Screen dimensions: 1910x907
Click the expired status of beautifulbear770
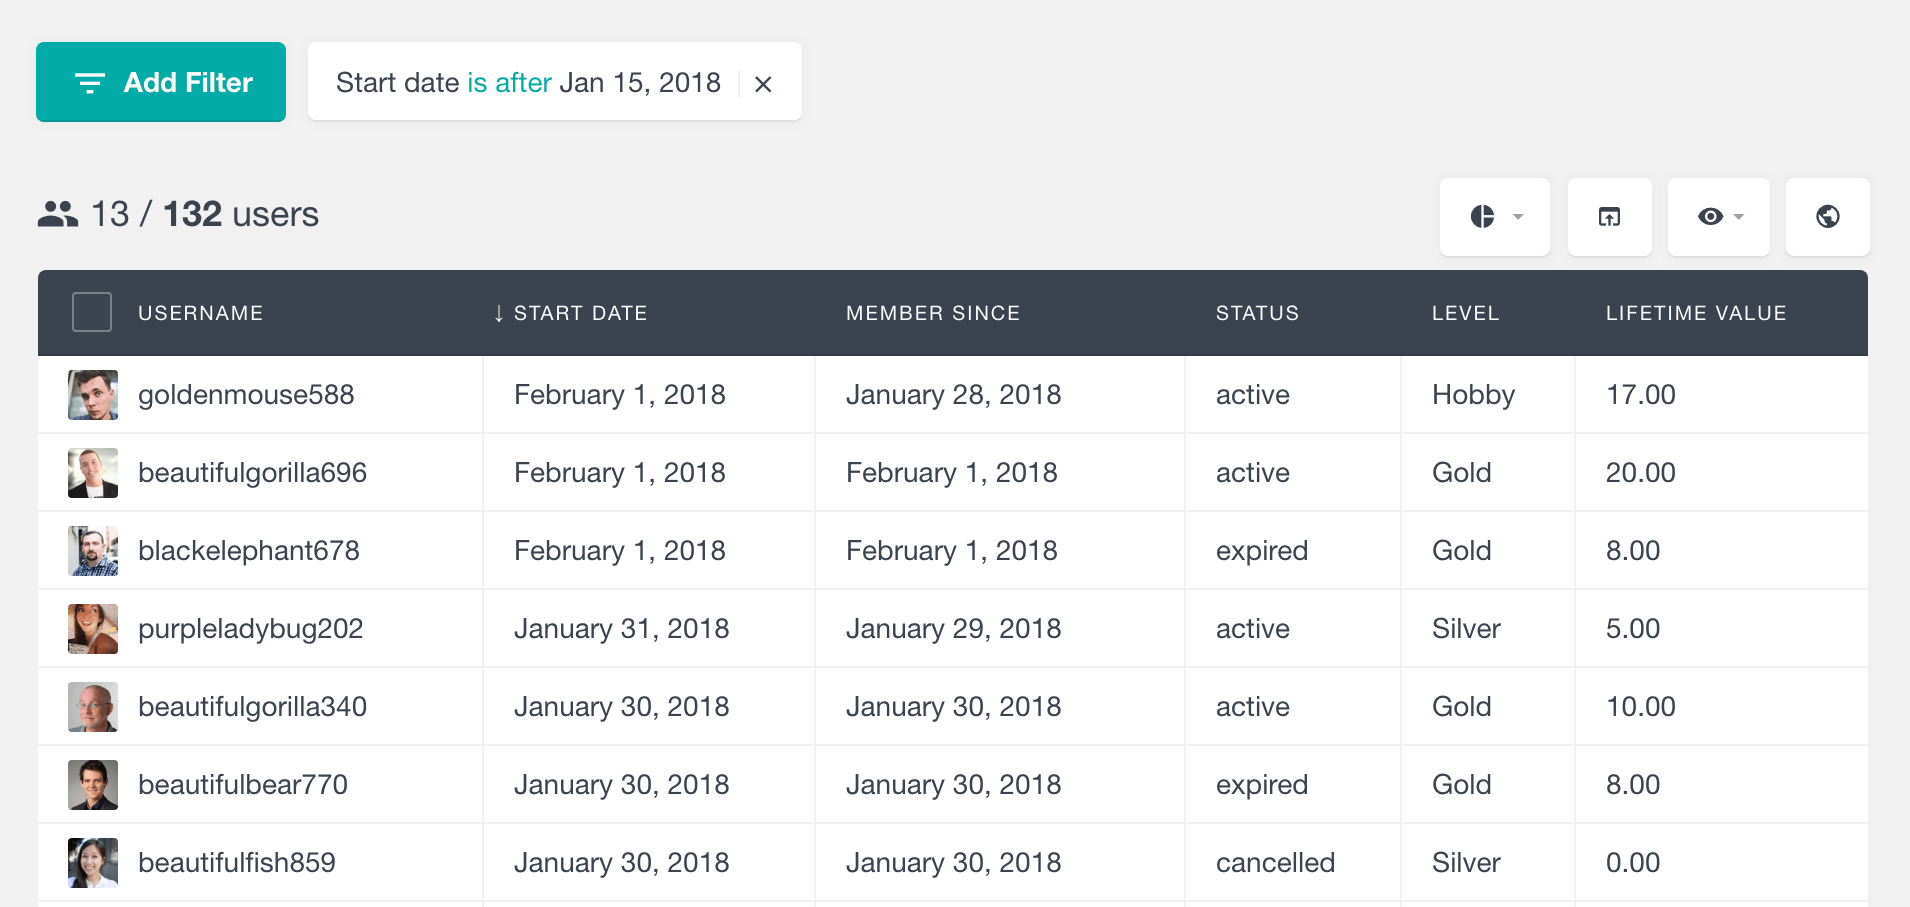1262,785
